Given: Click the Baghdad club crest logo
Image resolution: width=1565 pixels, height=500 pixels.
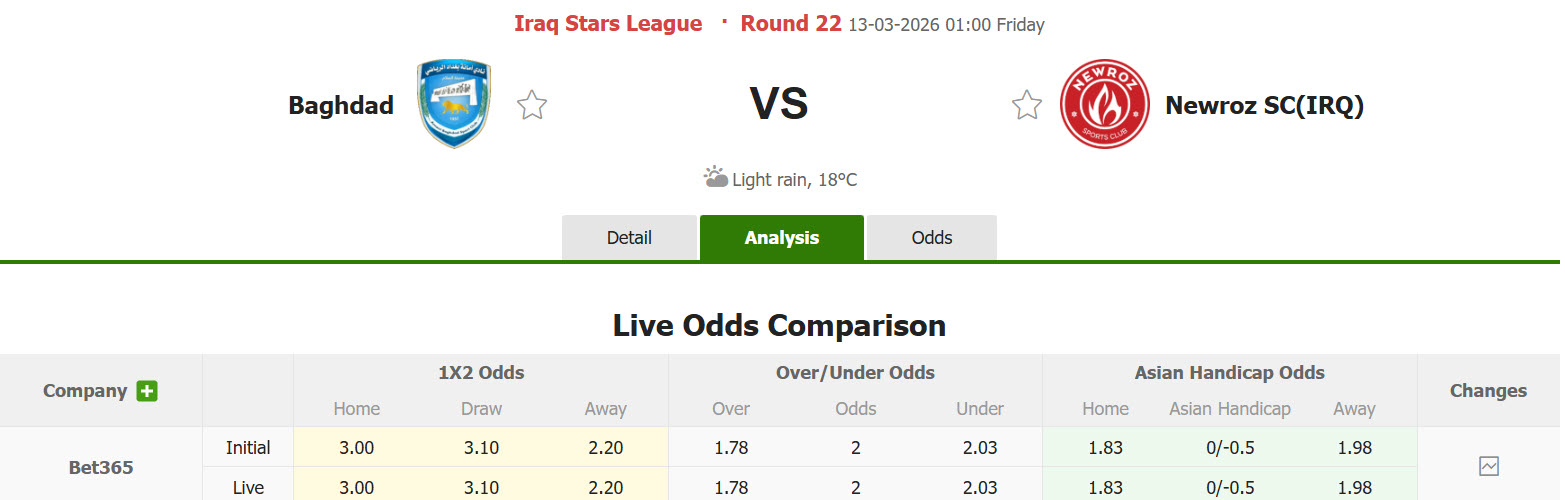Looking at the screenshot, I should tap(453, 104).
